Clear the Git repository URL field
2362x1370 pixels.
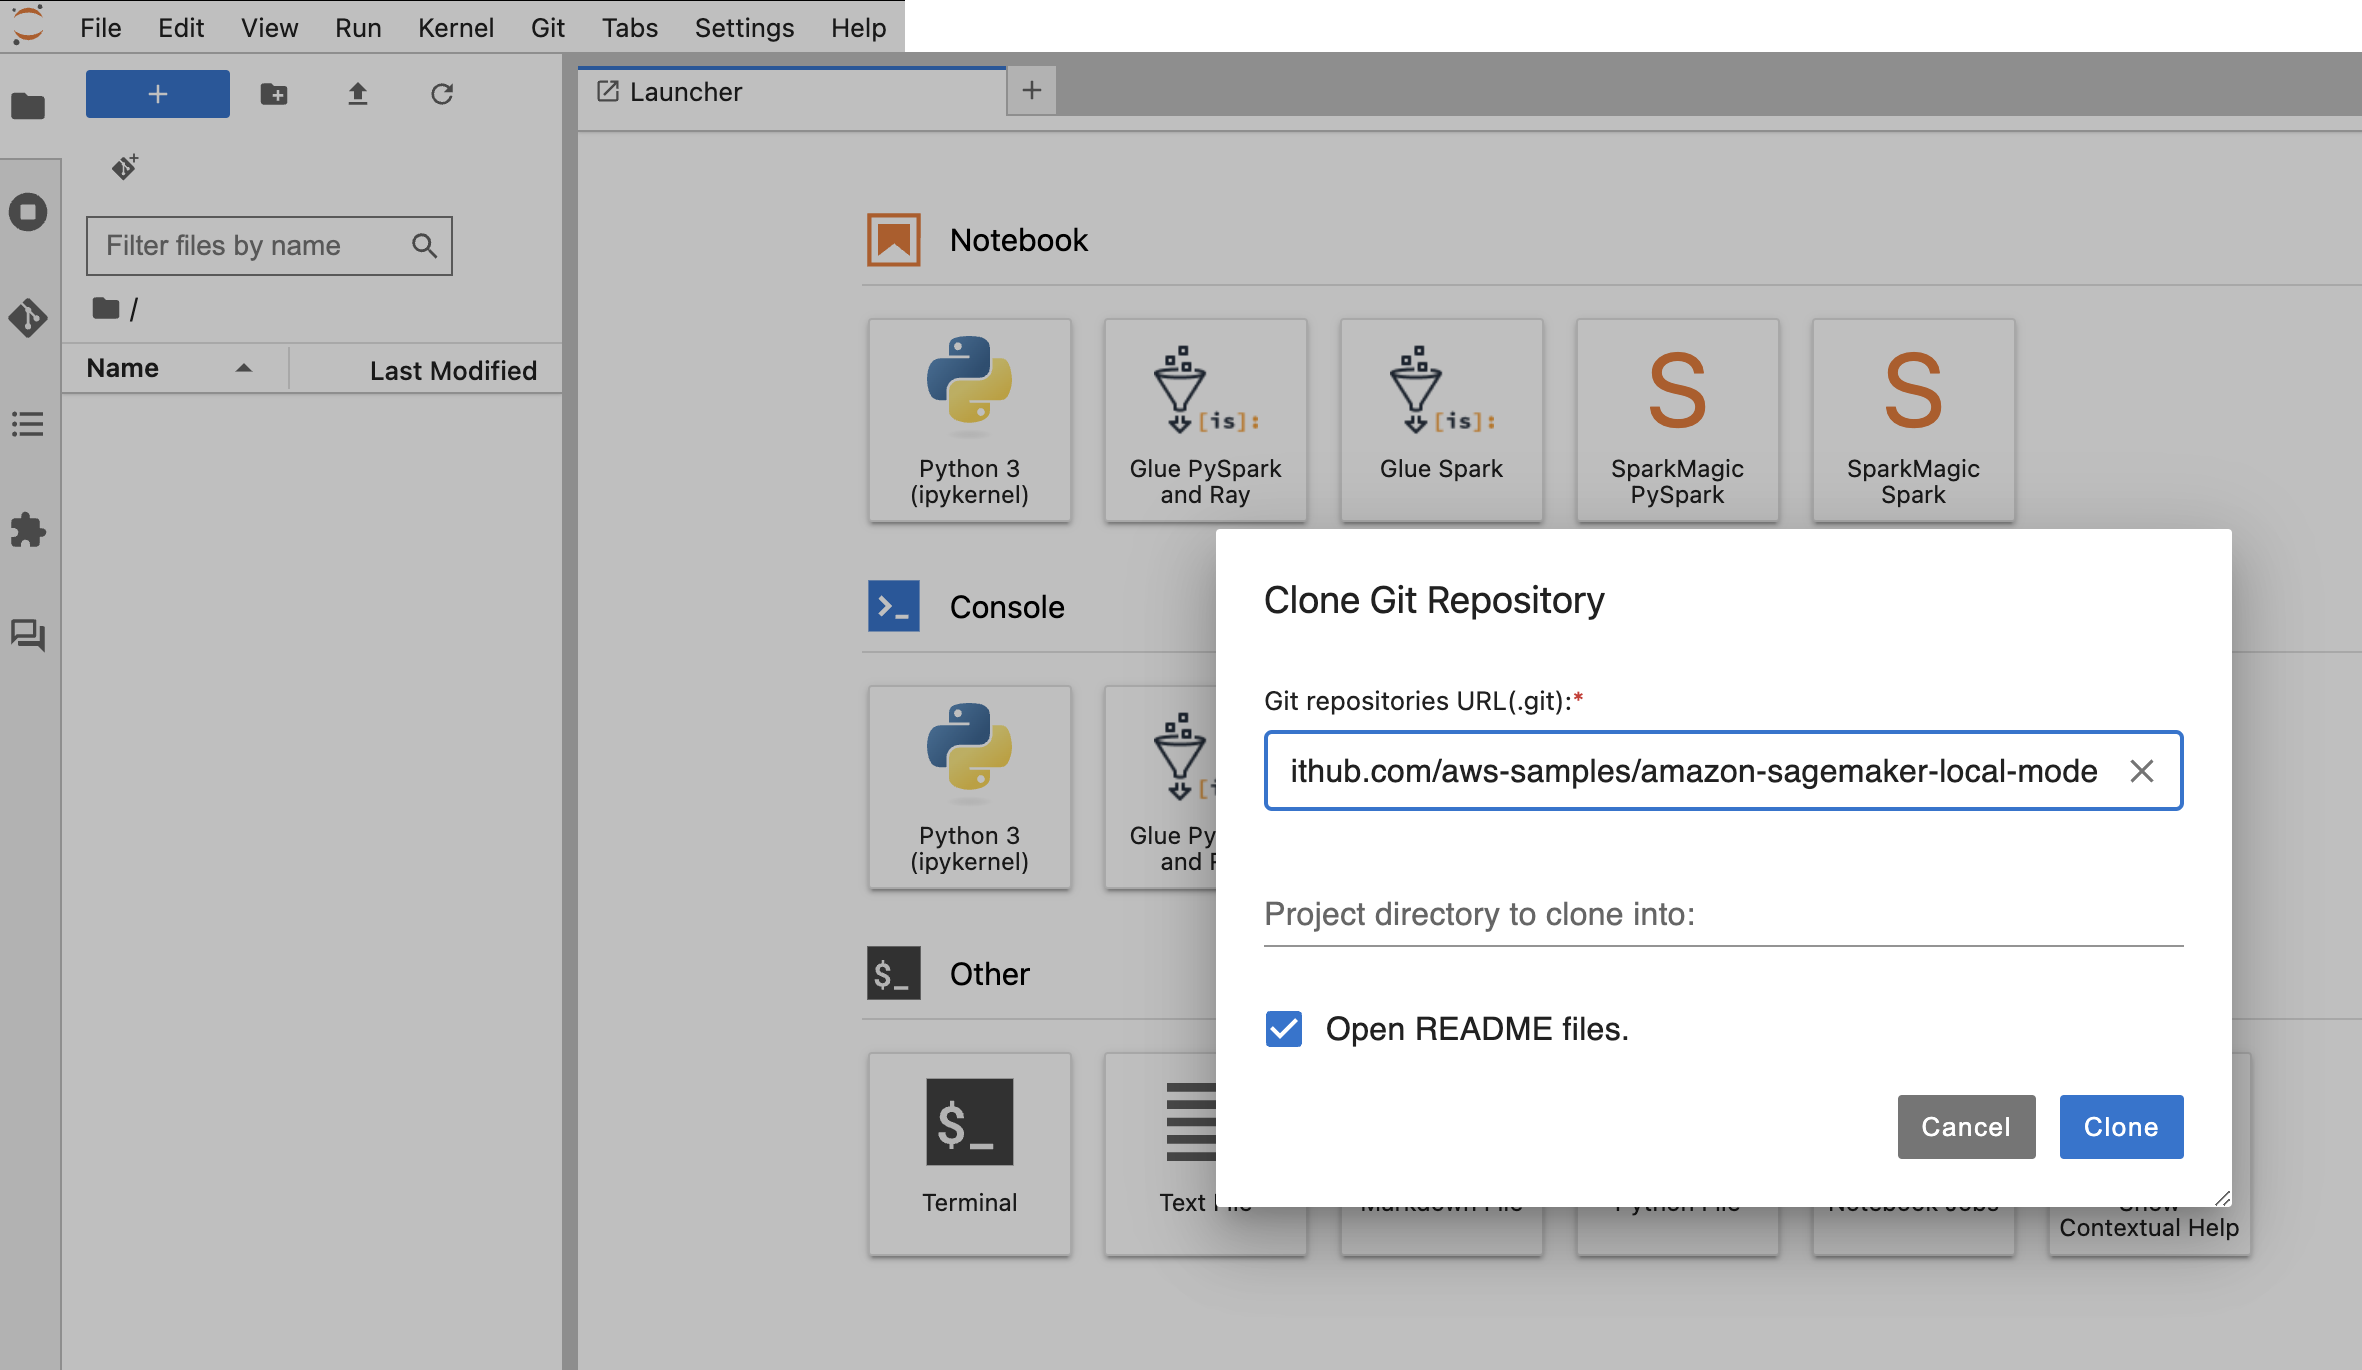pos(2142,771)
